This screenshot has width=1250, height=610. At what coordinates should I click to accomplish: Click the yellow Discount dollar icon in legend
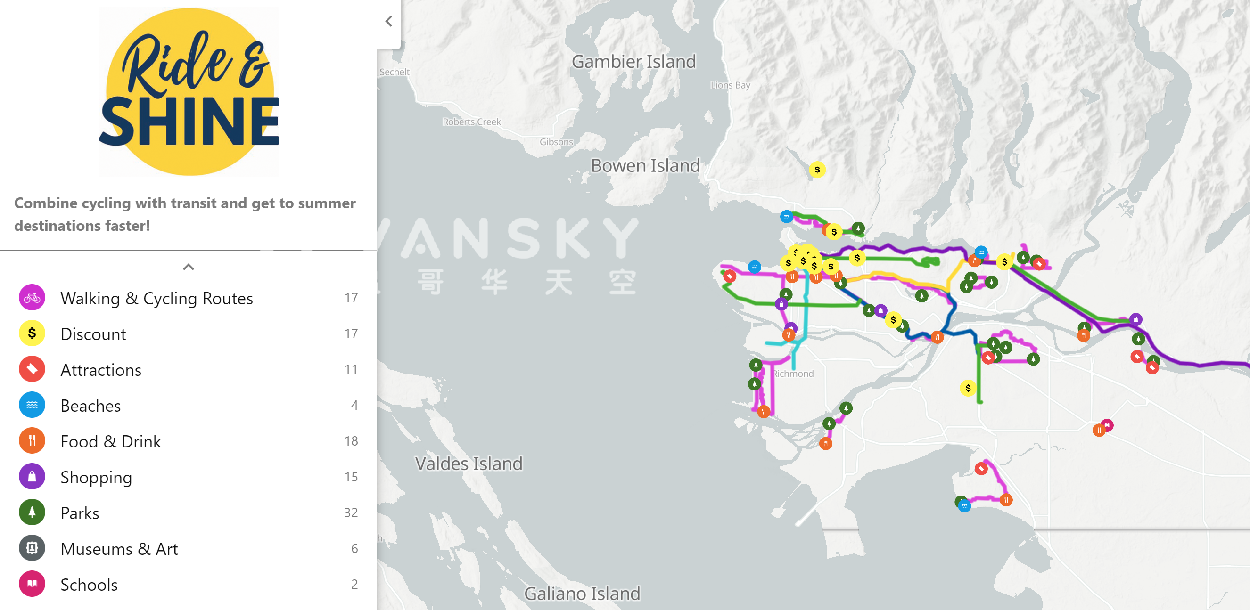tap(32, 334)
